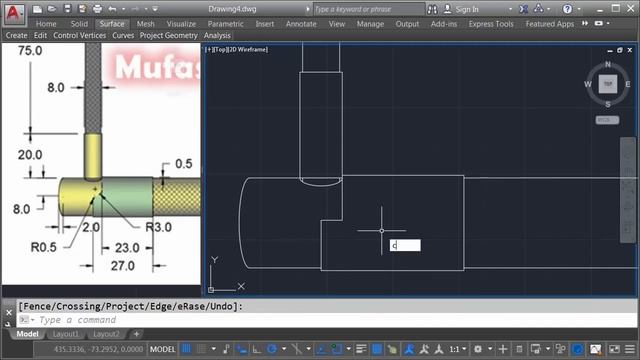
Task: Switch to the Layout2 tab
Action: [106, 334]
